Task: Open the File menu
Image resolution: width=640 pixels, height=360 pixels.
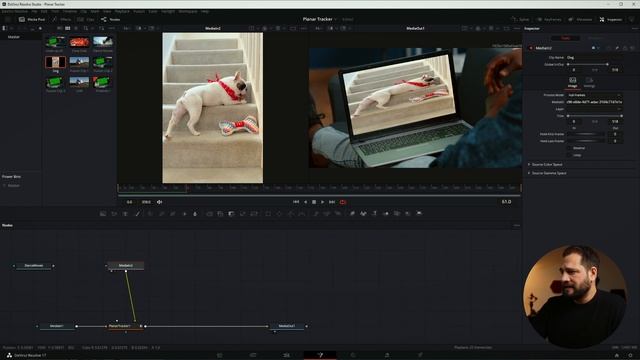Action: tap(35, 11)
